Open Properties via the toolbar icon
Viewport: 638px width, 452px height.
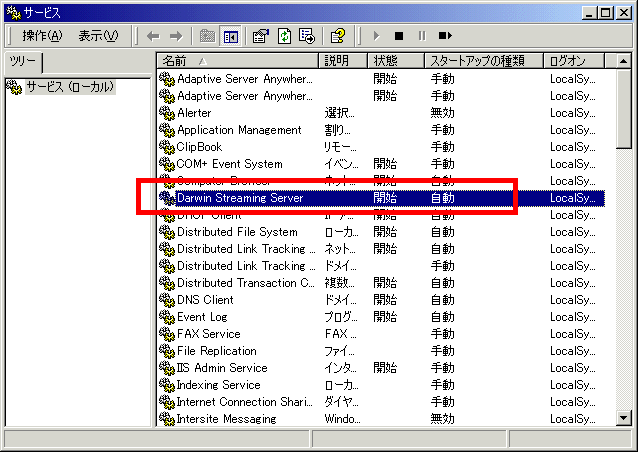[x=261, y=36]
